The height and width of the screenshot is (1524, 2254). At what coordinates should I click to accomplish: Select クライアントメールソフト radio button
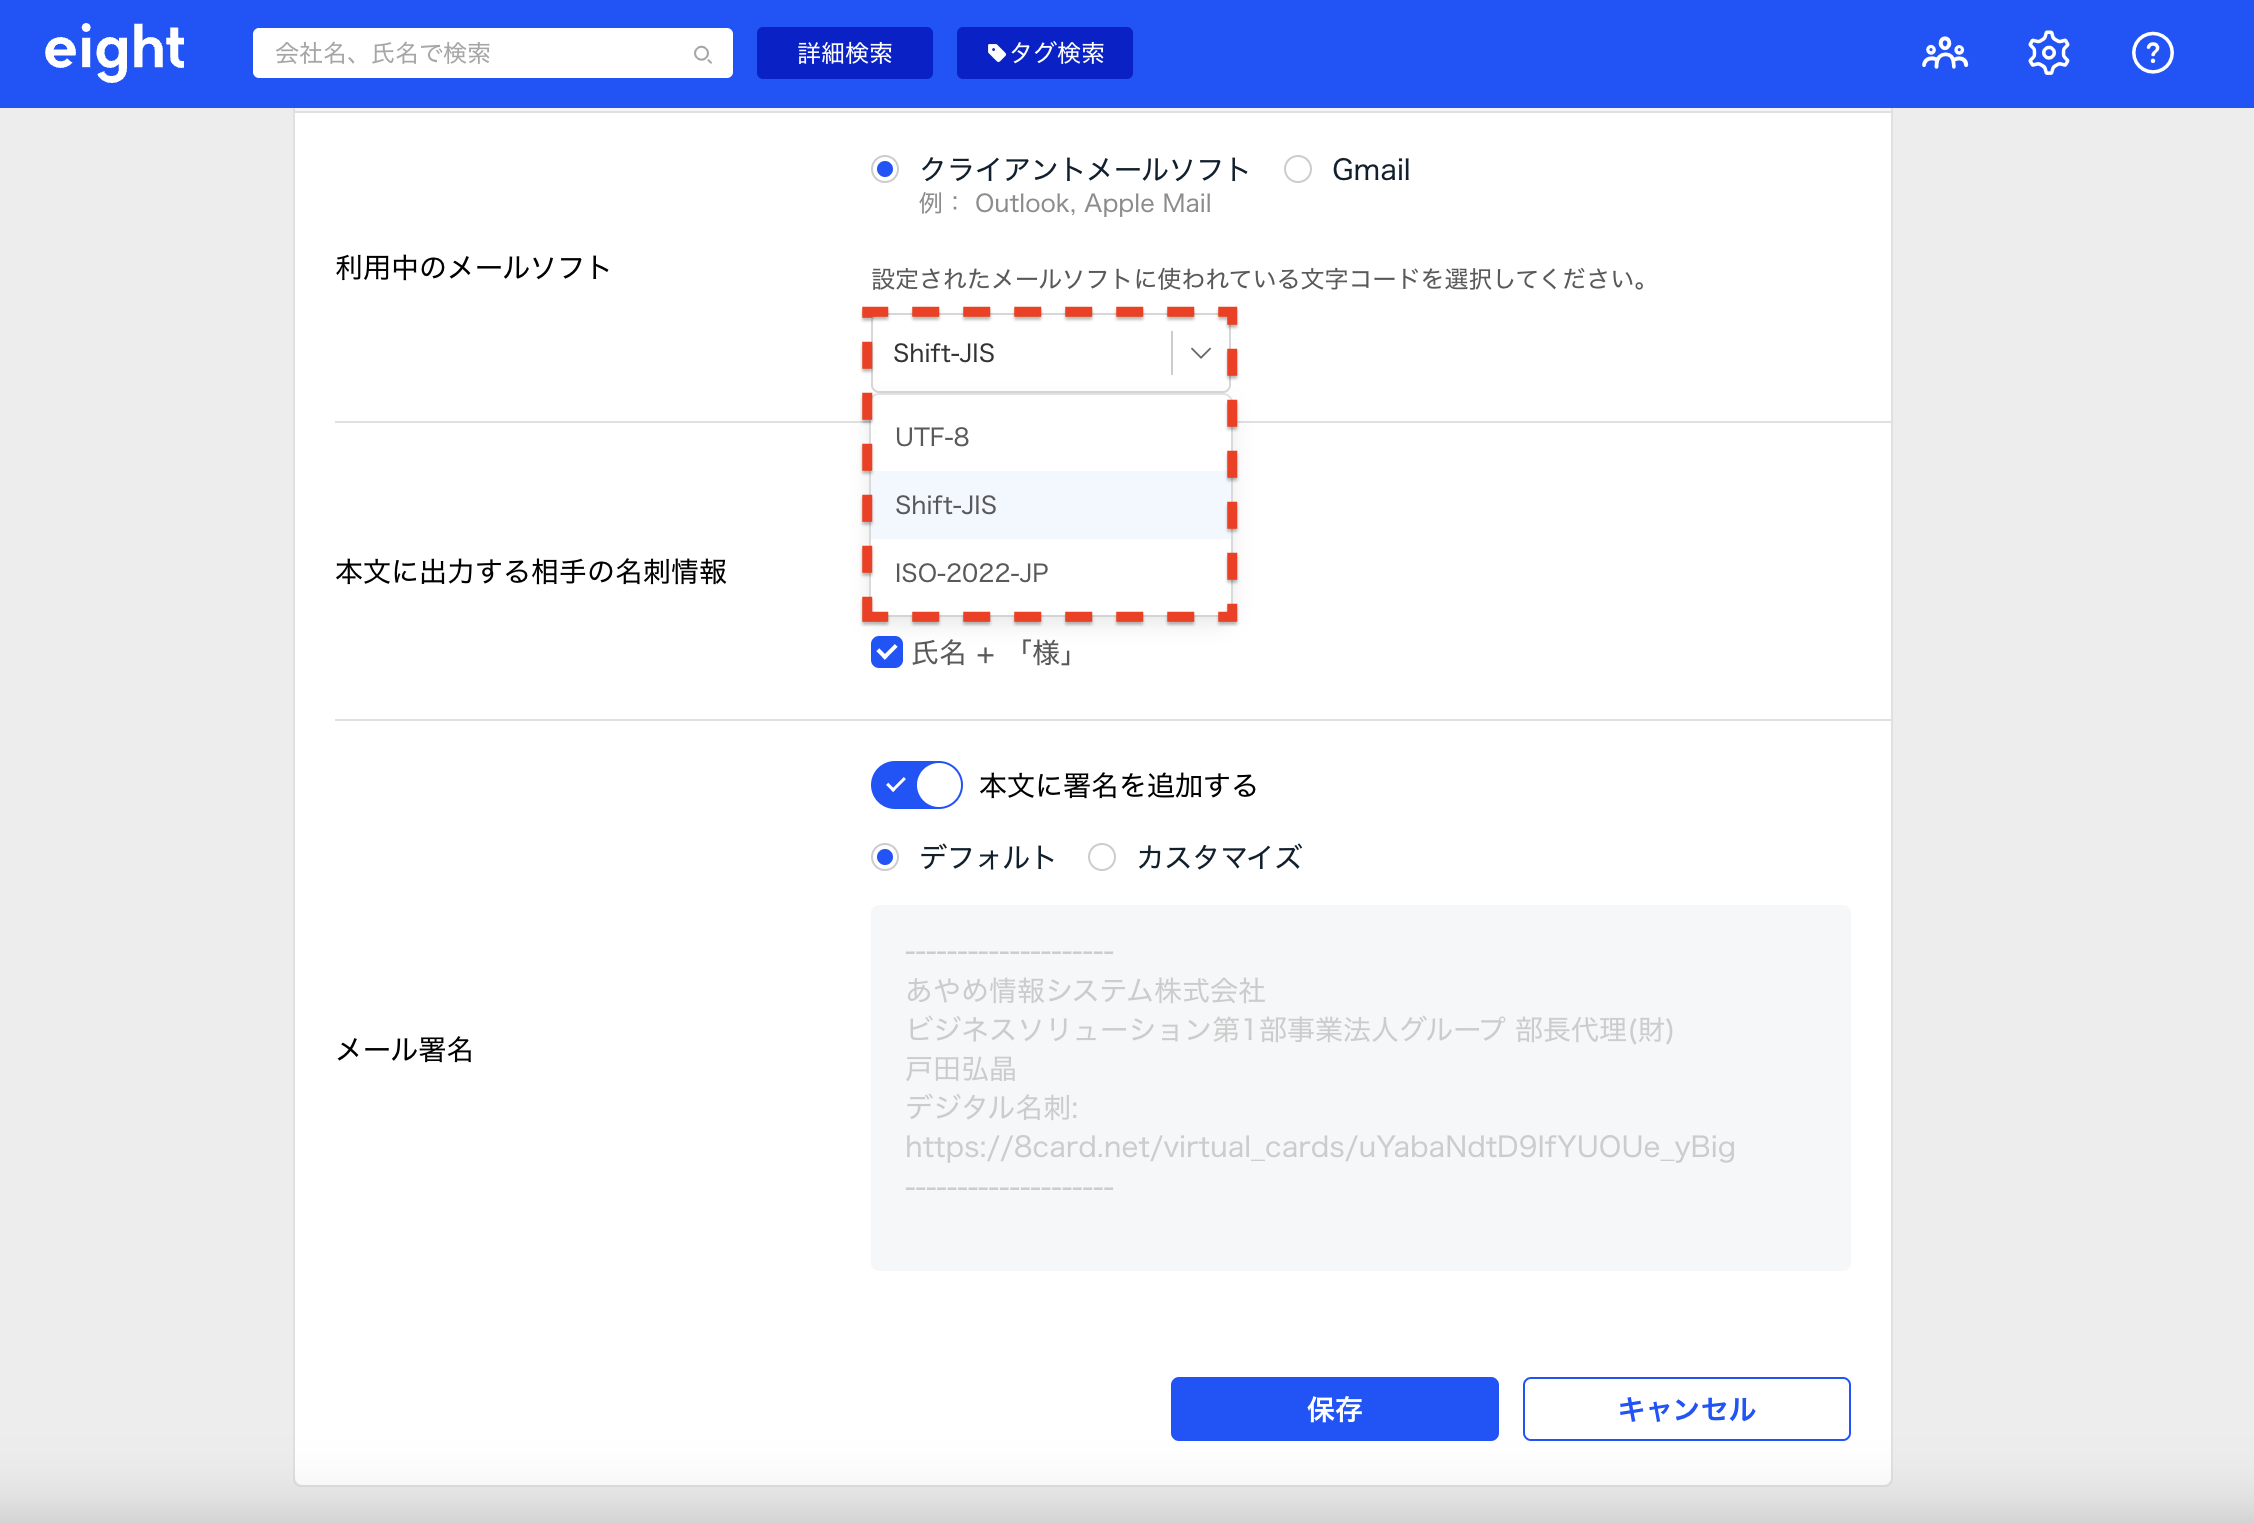pos(885,169)
